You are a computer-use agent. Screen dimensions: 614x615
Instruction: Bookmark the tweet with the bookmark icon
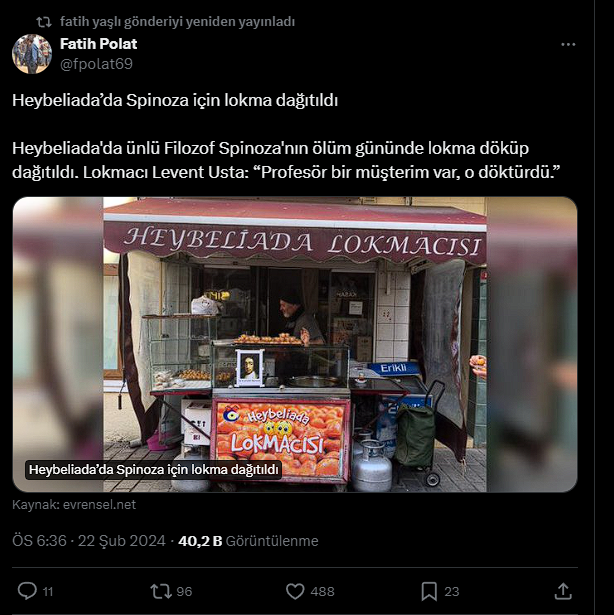(x=429, y=591)
